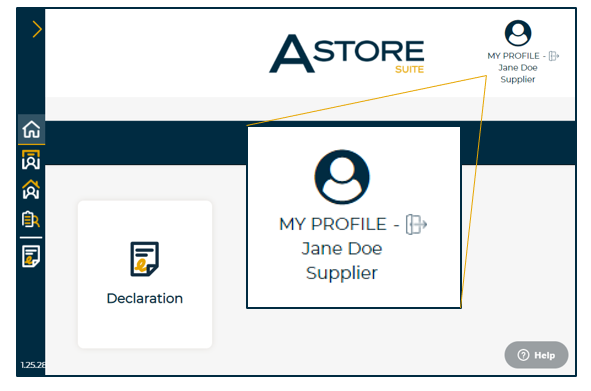This screenshot has height=391, width=591.
Task: Go to Home via the house icon
Action: 31,129
